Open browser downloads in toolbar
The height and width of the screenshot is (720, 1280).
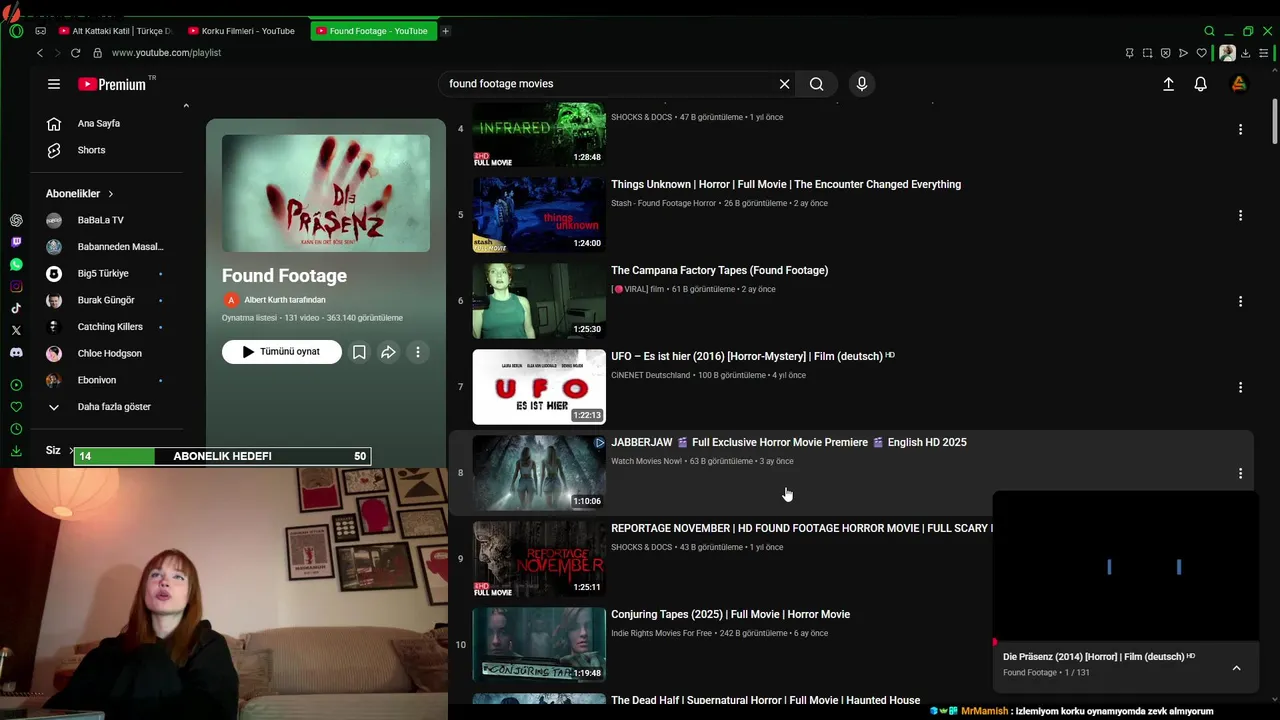coord(1245,53)
